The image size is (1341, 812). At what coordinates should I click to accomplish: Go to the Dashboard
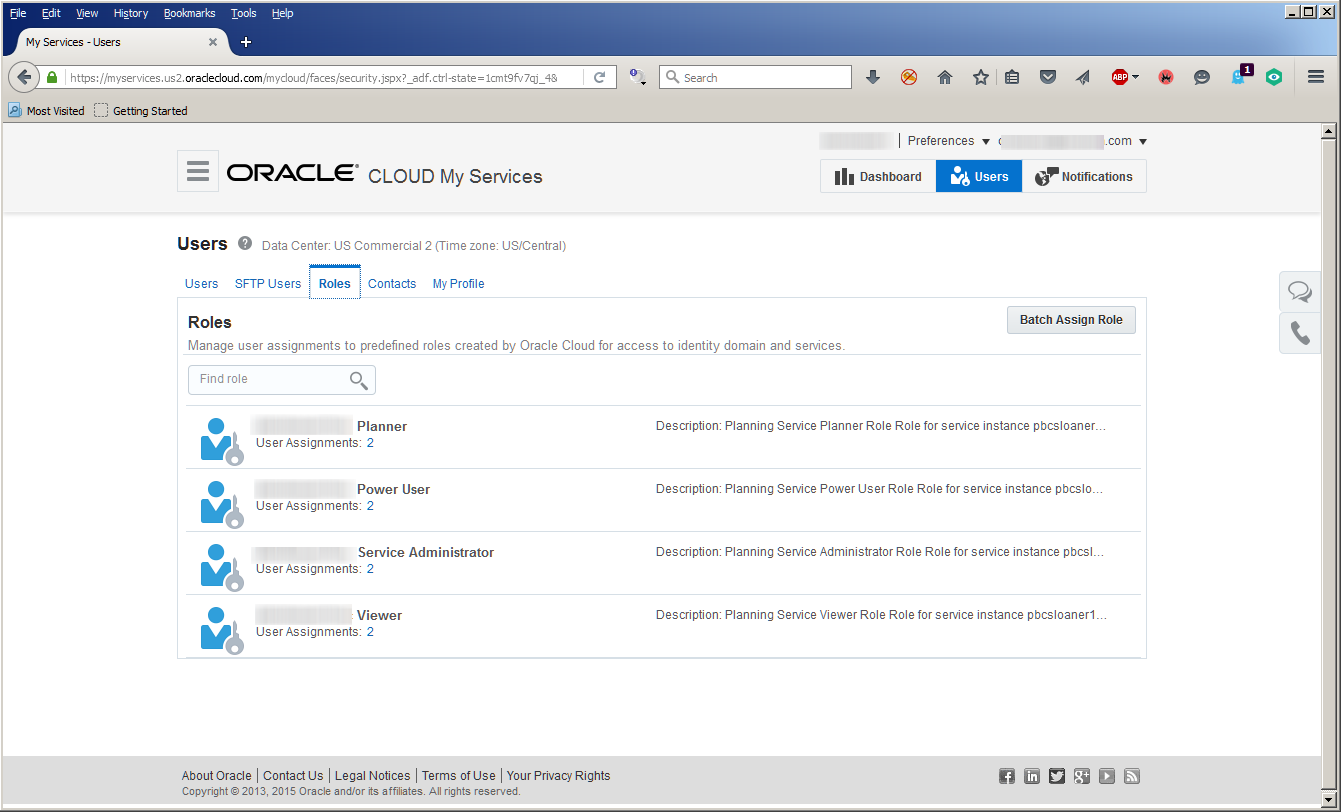coord(878,176)
